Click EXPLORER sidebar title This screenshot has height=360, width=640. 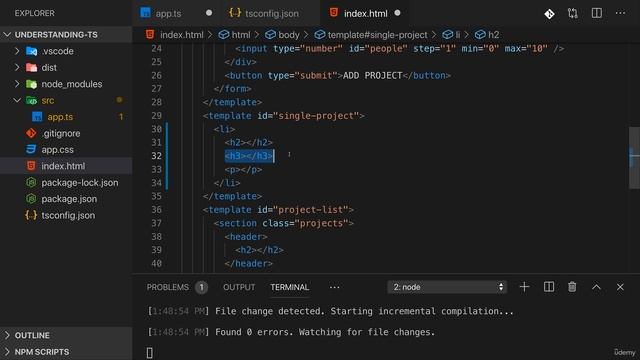click(35, 13)
